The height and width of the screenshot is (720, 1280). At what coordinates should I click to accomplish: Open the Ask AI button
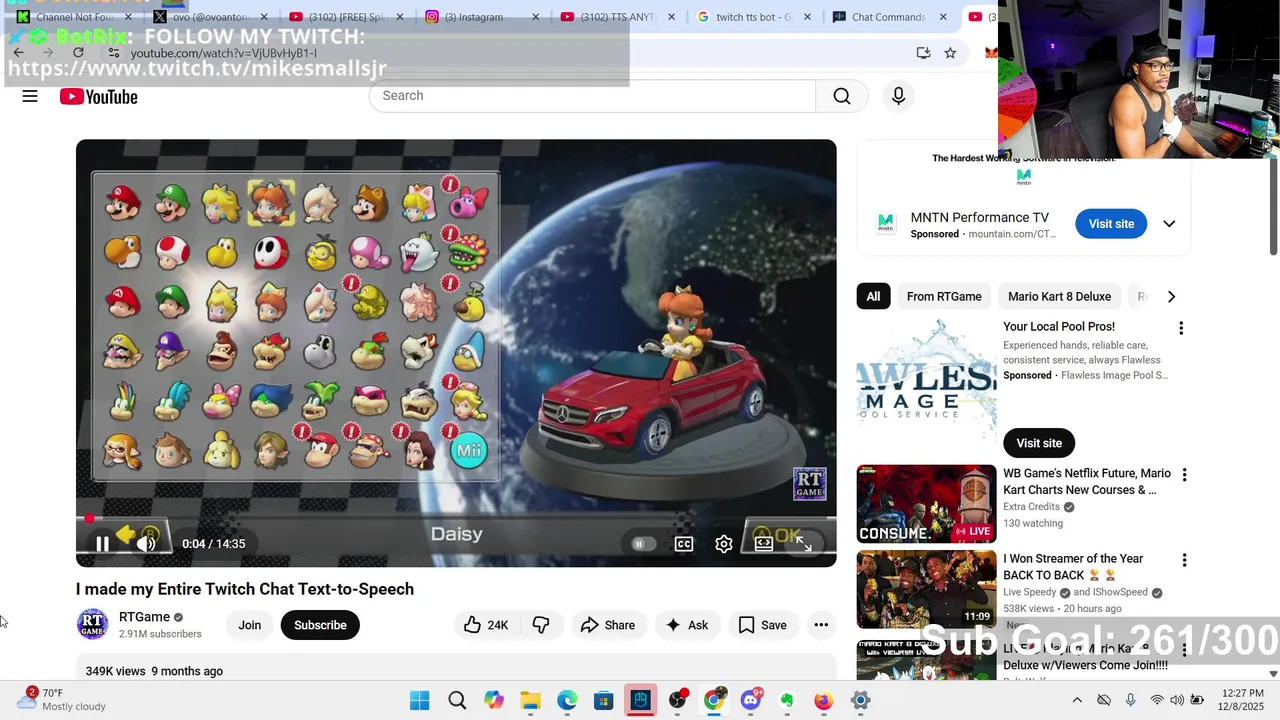(x=687, y=625)
